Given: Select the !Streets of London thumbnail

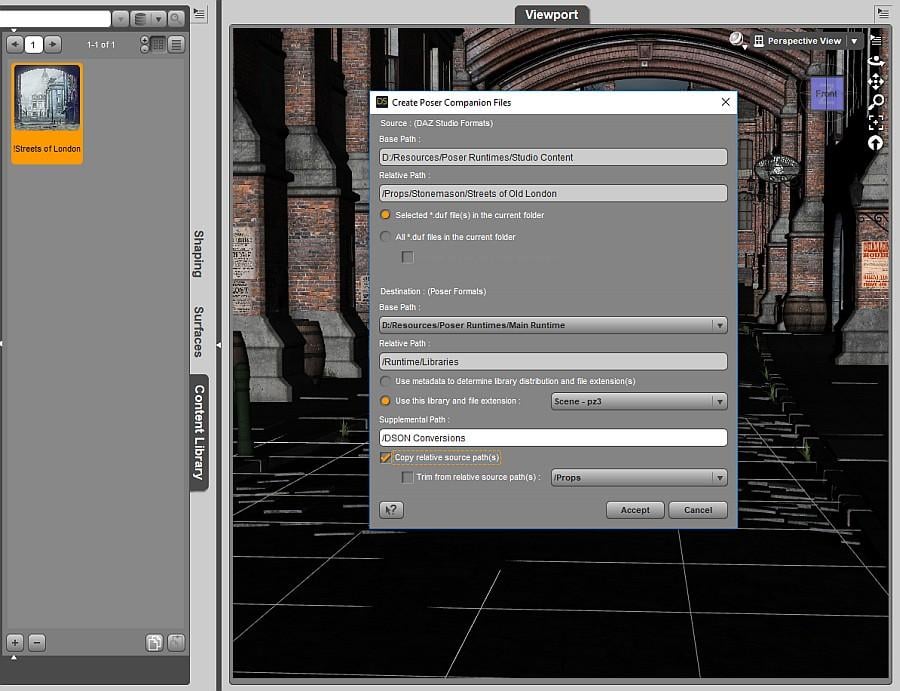Looking at the screenshot, I should (x=47, y=114).
